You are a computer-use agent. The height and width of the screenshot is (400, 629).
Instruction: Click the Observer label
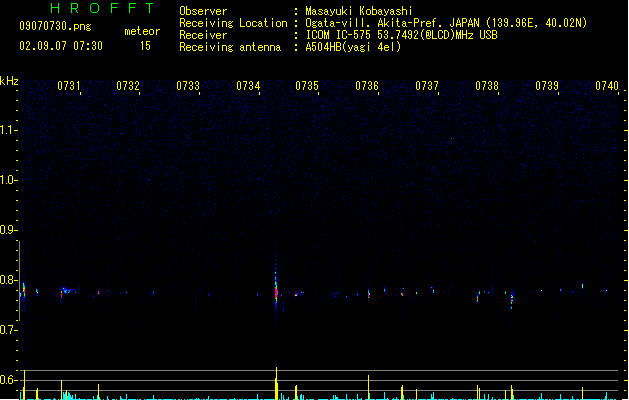(x=203, y=11)
